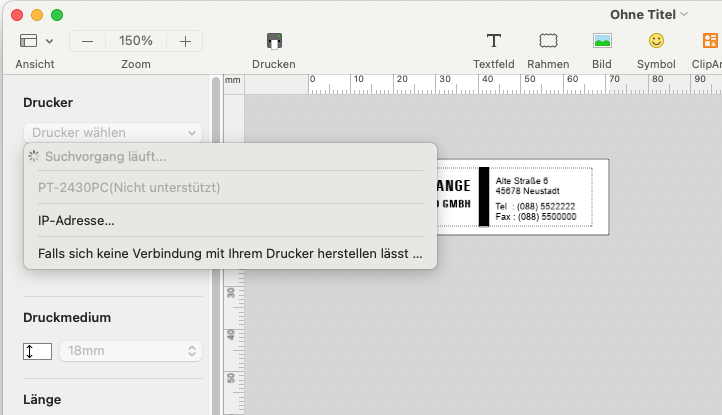Open the Drucker wählen dropdown
This screenshot has width=722, height=415.
[113, 133]
